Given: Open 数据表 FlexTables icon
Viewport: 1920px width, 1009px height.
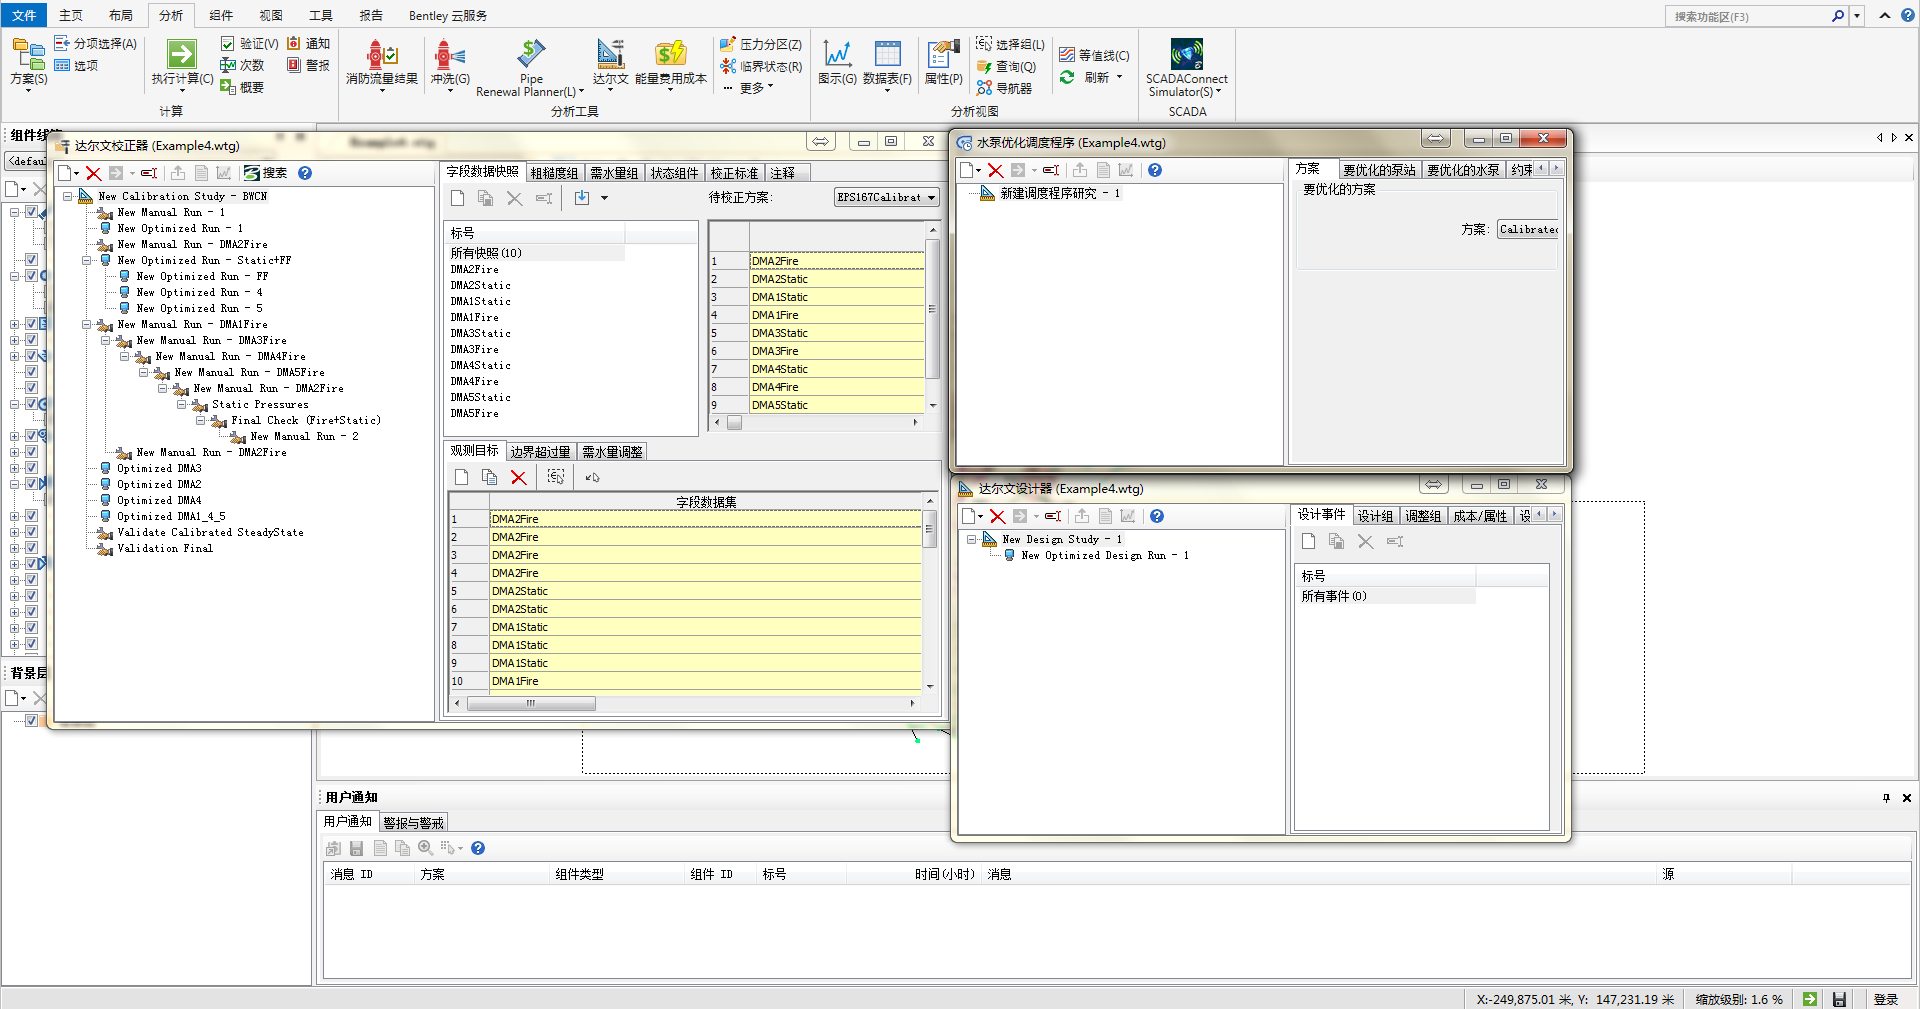Looking at the screenshot, I should coord(887,54).
